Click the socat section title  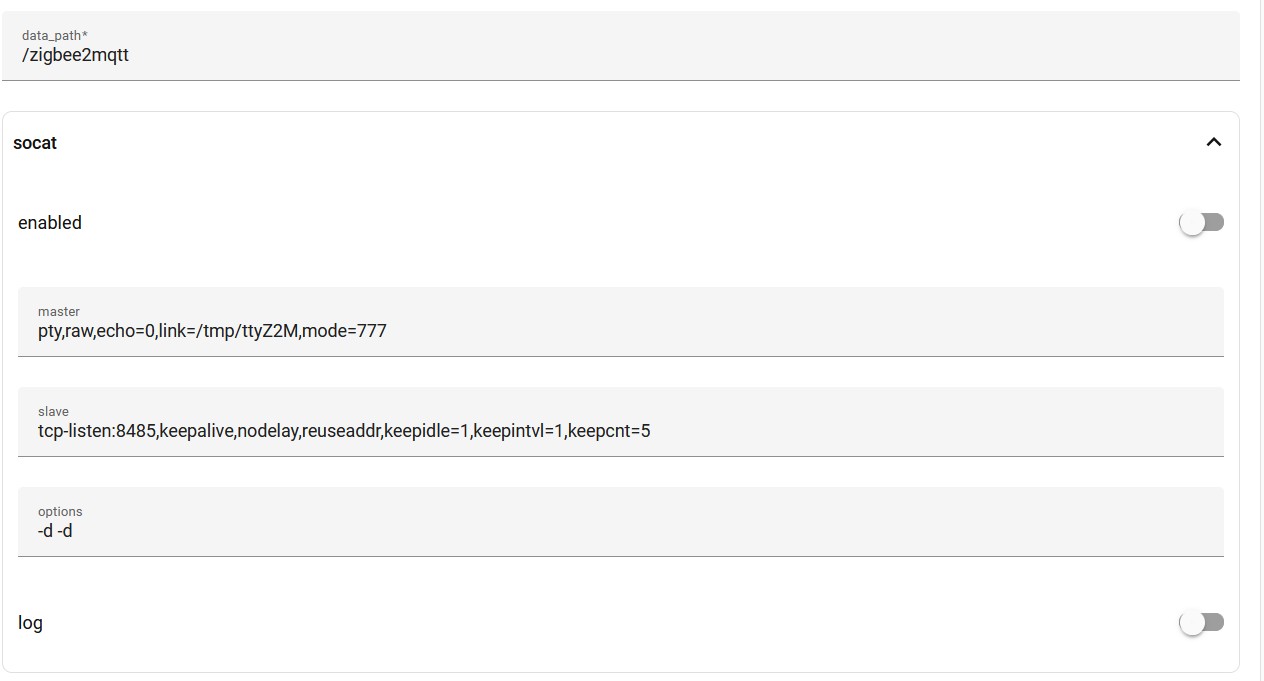pos(35,143)
